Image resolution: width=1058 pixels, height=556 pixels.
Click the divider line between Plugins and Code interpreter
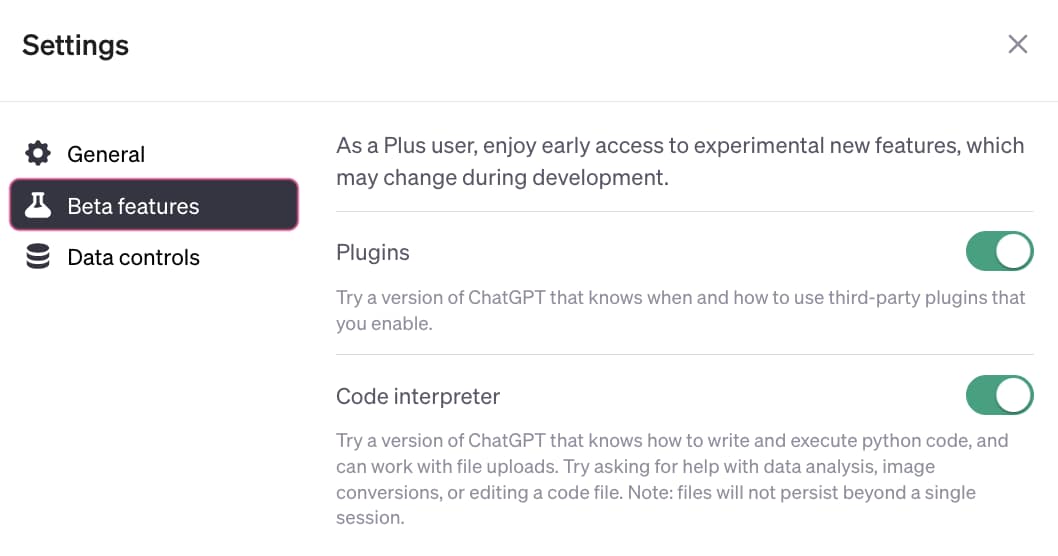pos(684,354)
